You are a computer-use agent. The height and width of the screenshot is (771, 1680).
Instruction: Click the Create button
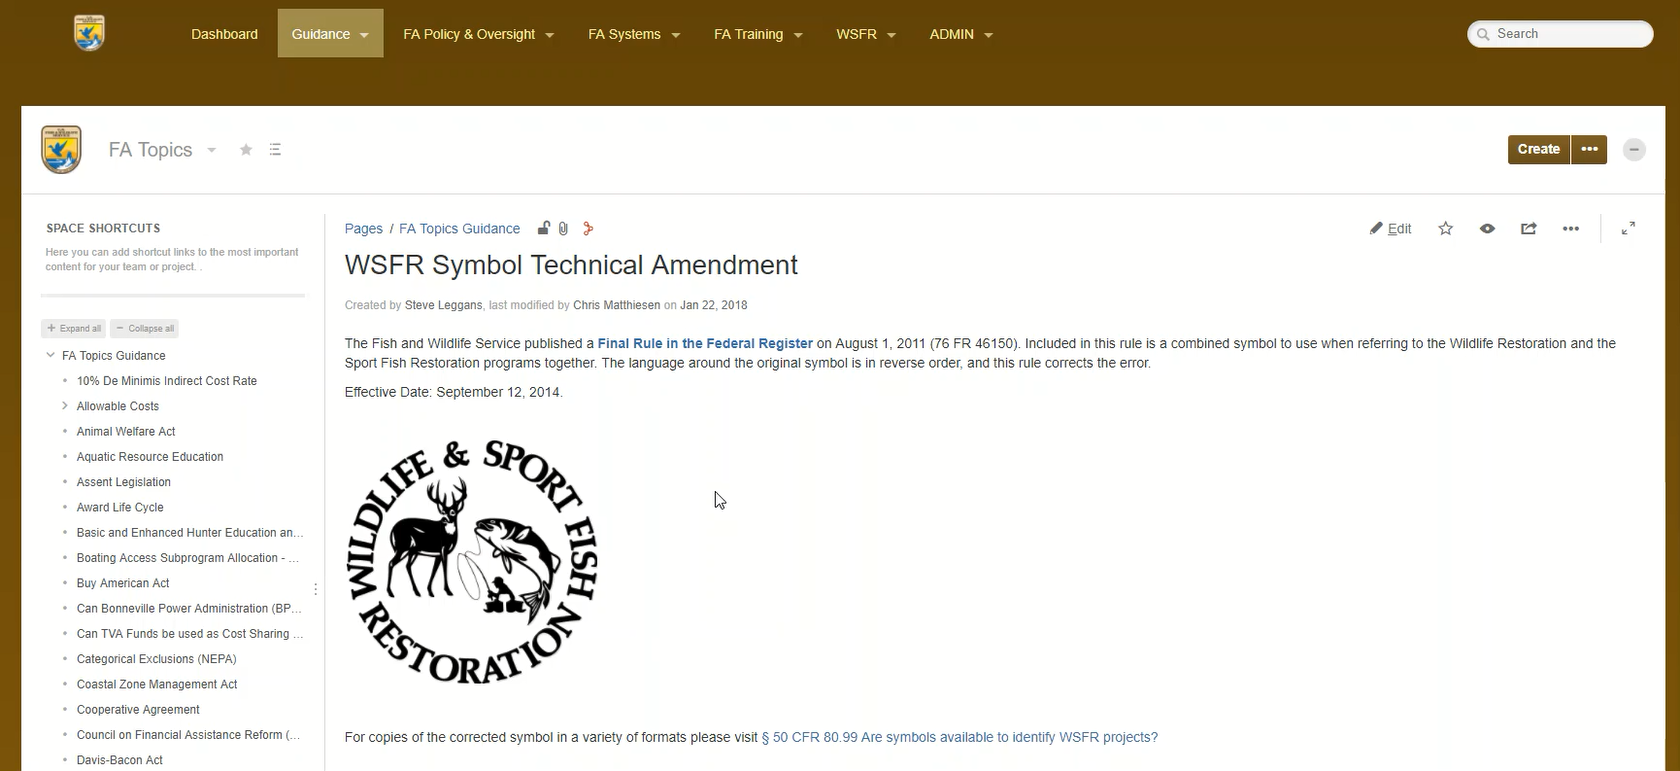(x=1538, y=149)
